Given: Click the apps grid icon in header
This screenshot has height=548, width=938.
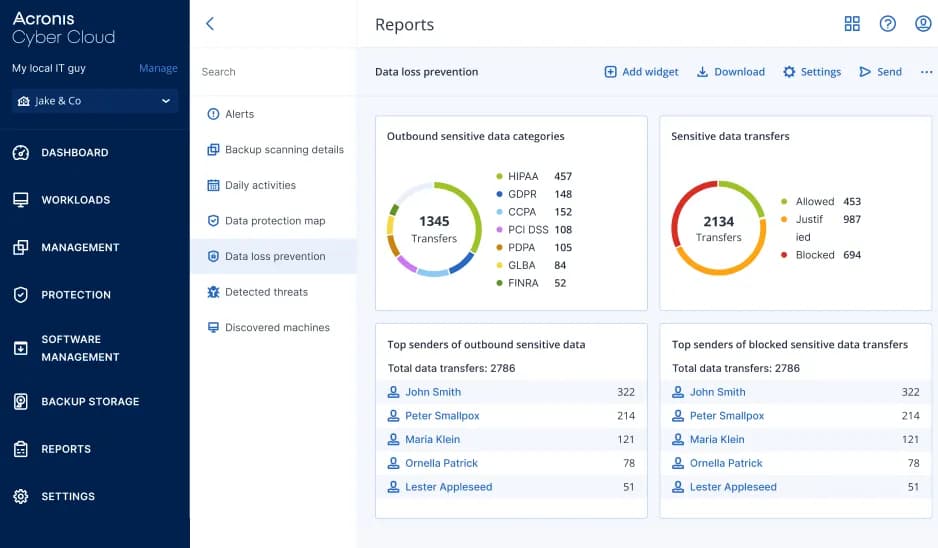Looking at the screenshot, I should tap(852, 24).
